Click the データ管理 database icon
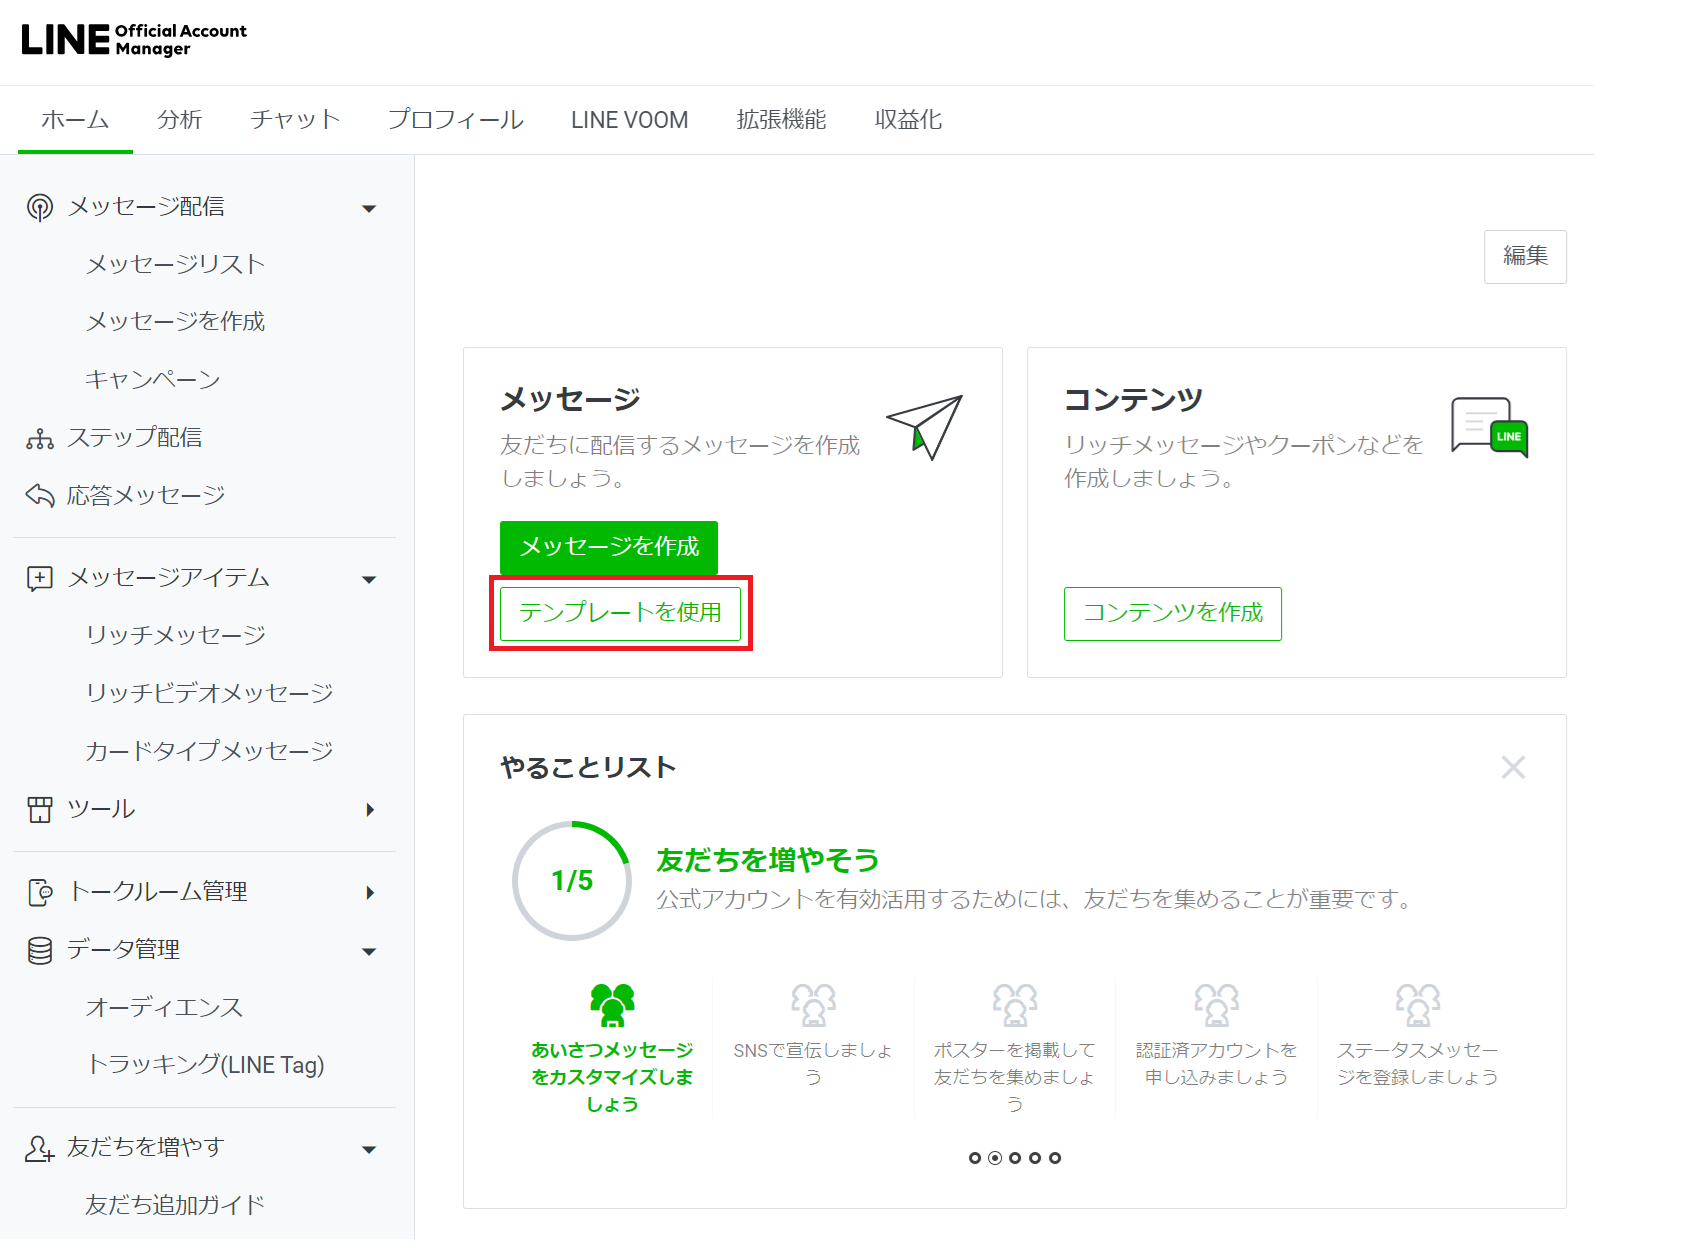Viewport: 1686px width, 1251px height. coord(40,950)
